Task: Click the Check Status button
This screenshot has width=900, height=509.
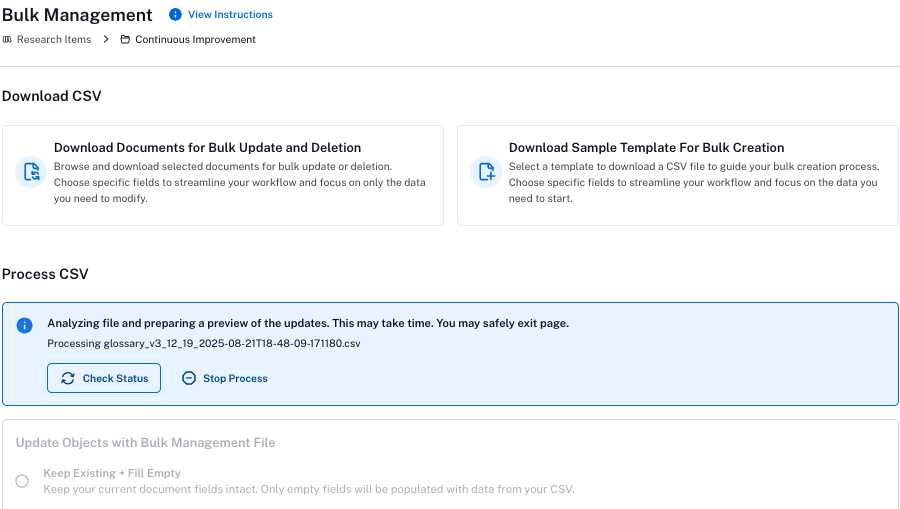Action: (104, 378)
